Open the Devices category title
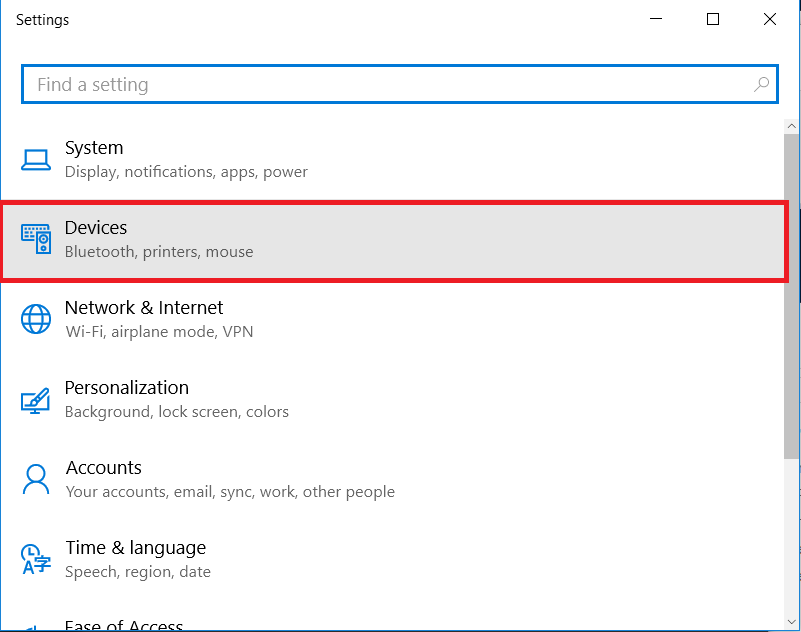 point(96,228)
